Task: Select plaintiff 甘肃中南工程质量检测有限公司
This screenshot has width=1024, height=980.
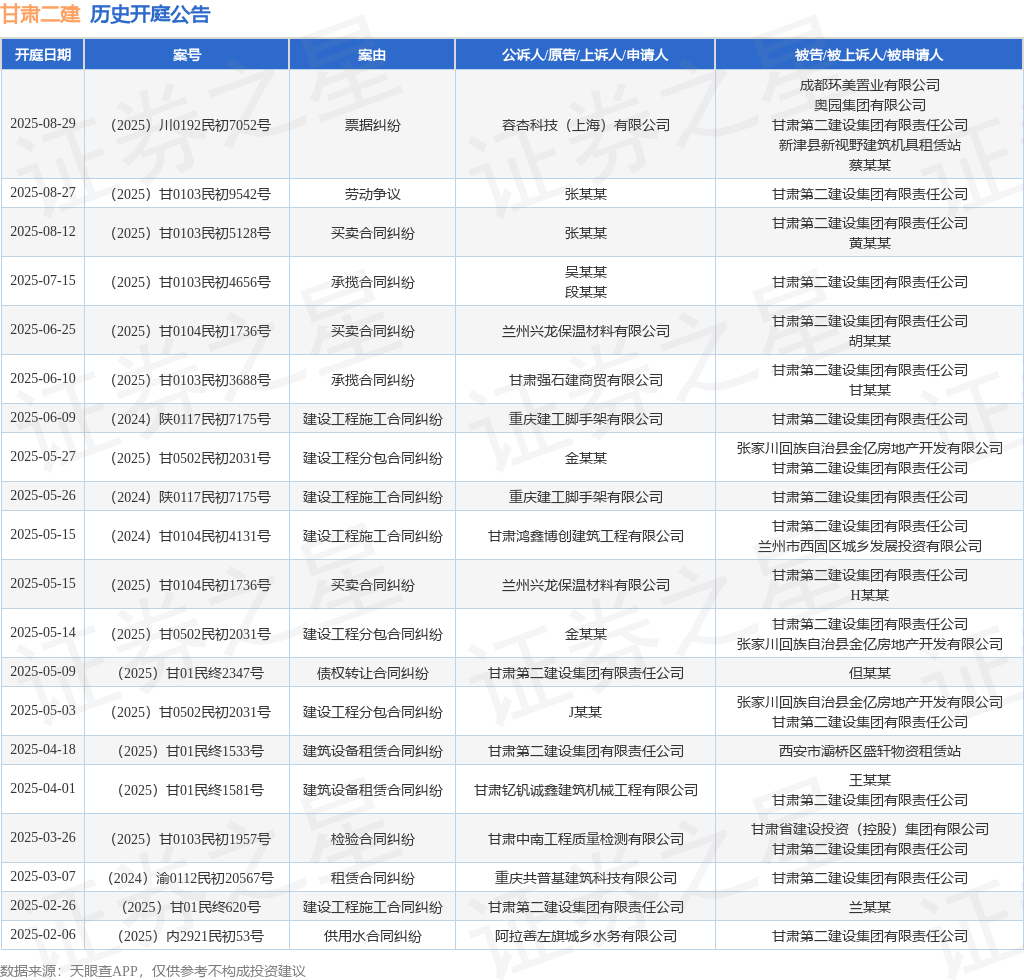Action: coord(586,840)
